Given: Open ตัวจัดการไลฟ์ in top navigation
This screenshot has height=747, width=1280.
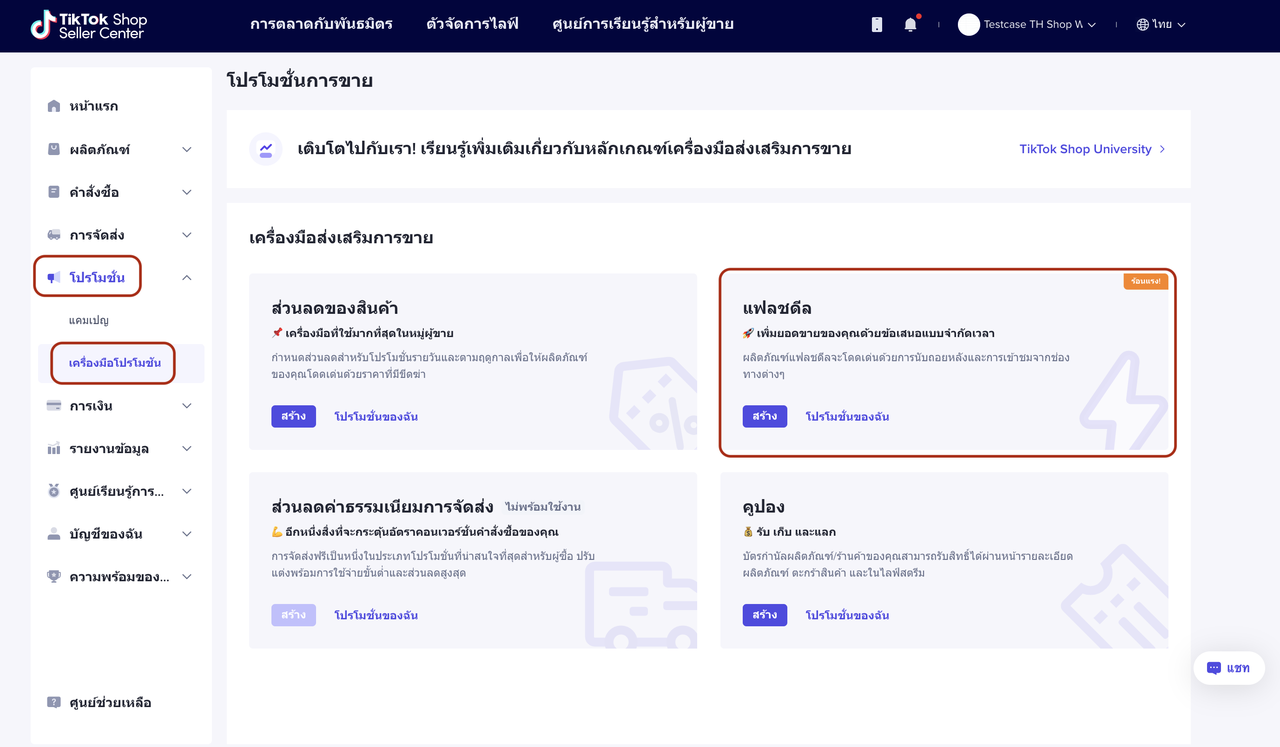Looking at the screenshot, I should (472, 24).
